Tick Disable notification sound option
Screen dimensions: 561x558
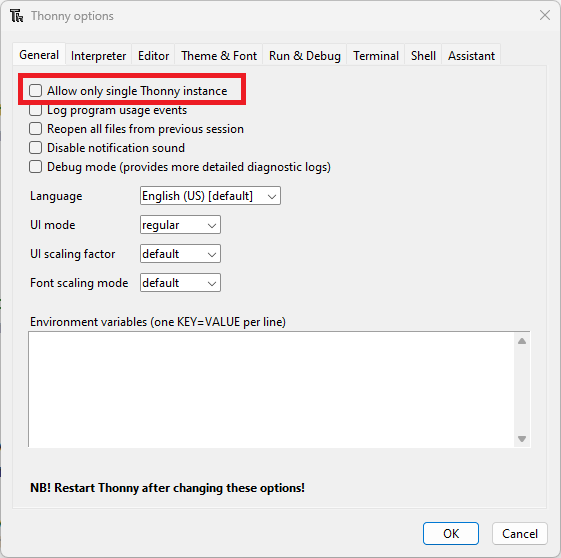(35, 148)
